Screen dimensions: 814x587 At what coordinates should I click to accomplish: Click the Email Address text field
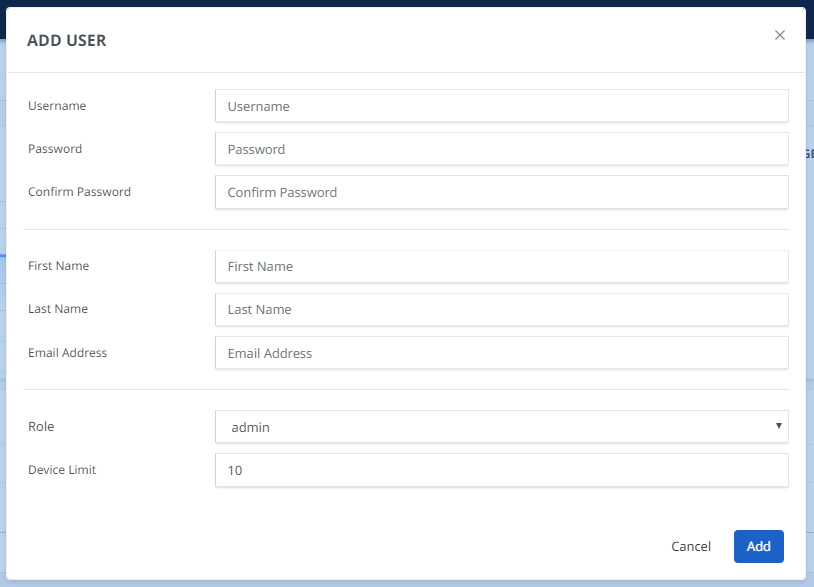point(501,353)
